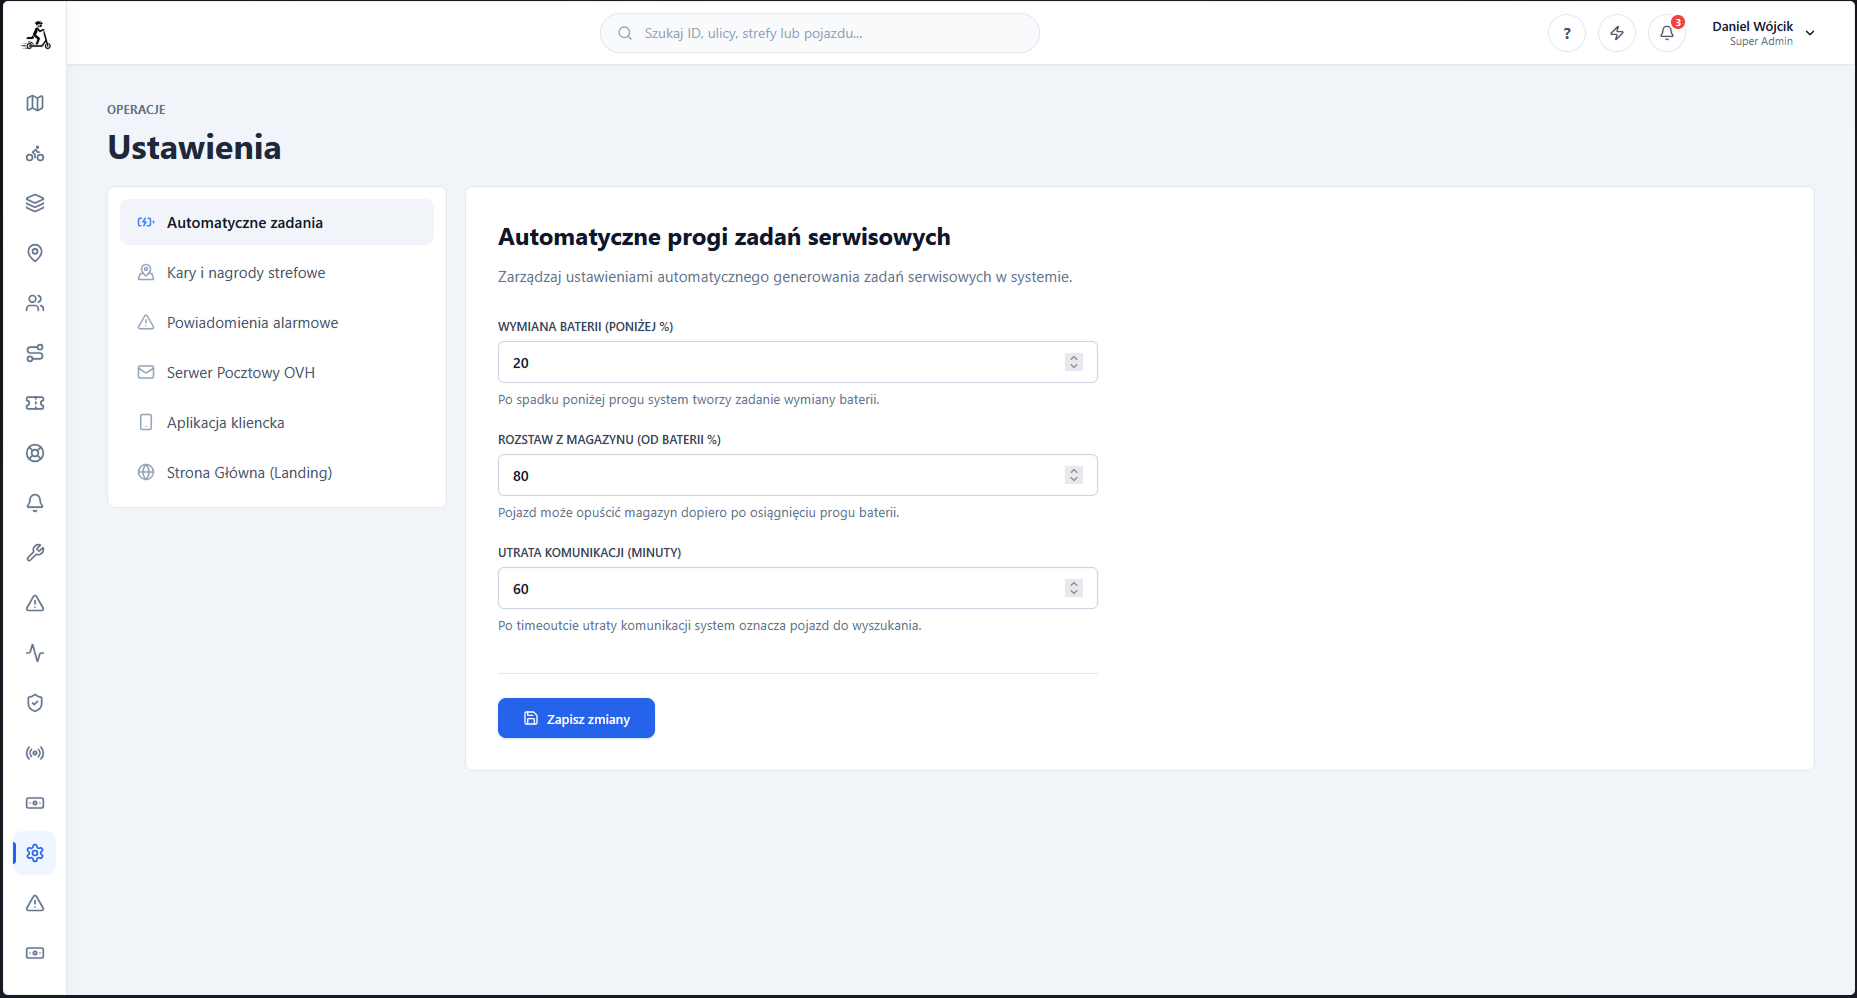Select the route workflow sidebar icon
The width and height of the screenshot is (1857, 998).
(x=35, y=353)
